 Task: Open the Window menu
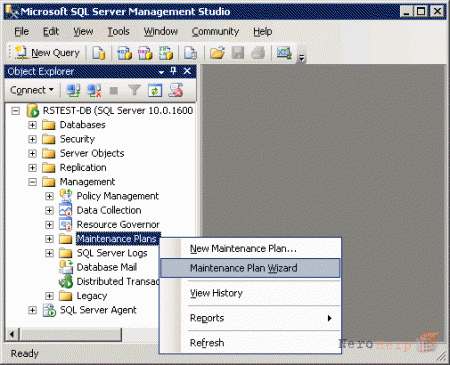click(x=161, y=32)
